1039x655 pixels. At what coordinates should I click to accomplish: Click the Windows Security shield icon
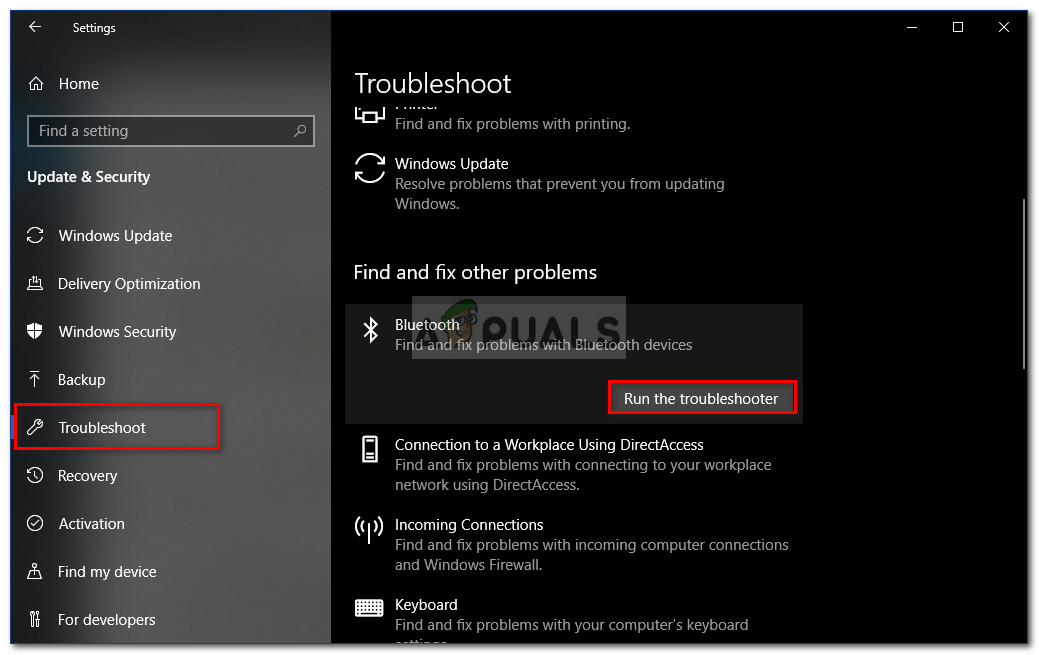point(35,331)
